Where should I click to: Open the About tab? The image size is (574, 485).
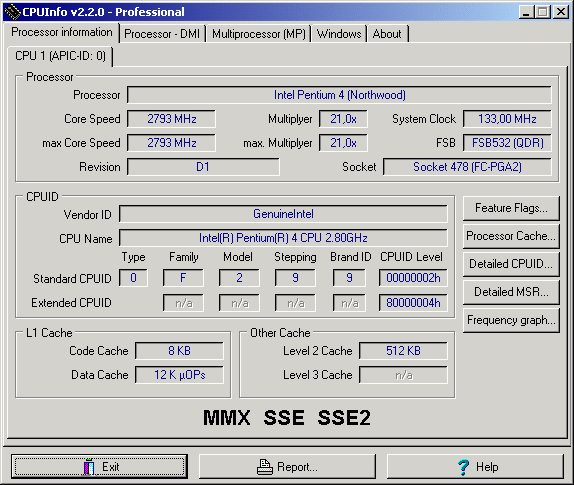[x=387, y=34]
